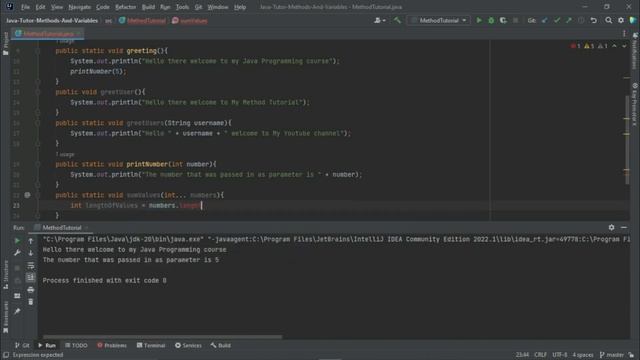The width and height of the screenshot is (640, 360).
Task: Open the MethodTutorial run configuration dropdown
Action: tap(439, 20)
